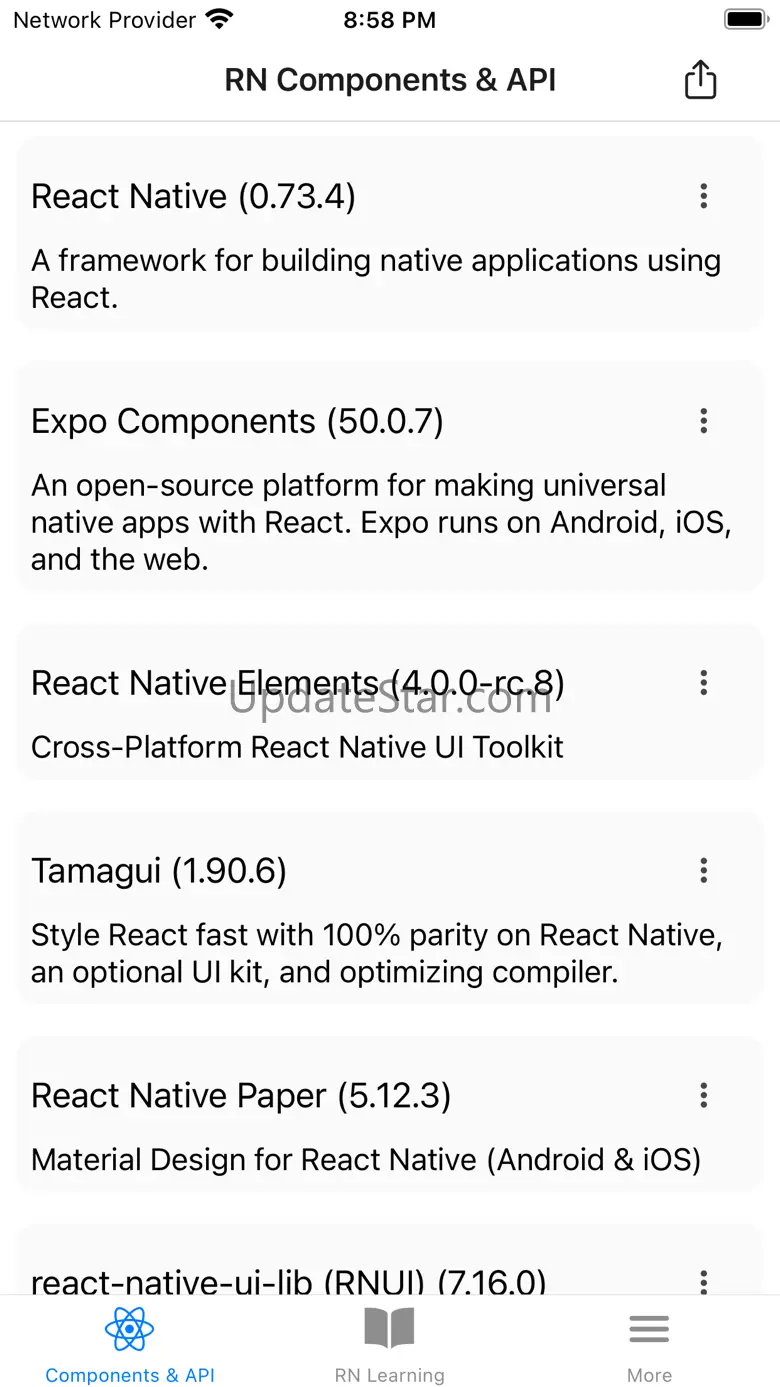Switch to the RN Learning tab label
This screenshot has height=1387, width=780.
(389, 1375)
